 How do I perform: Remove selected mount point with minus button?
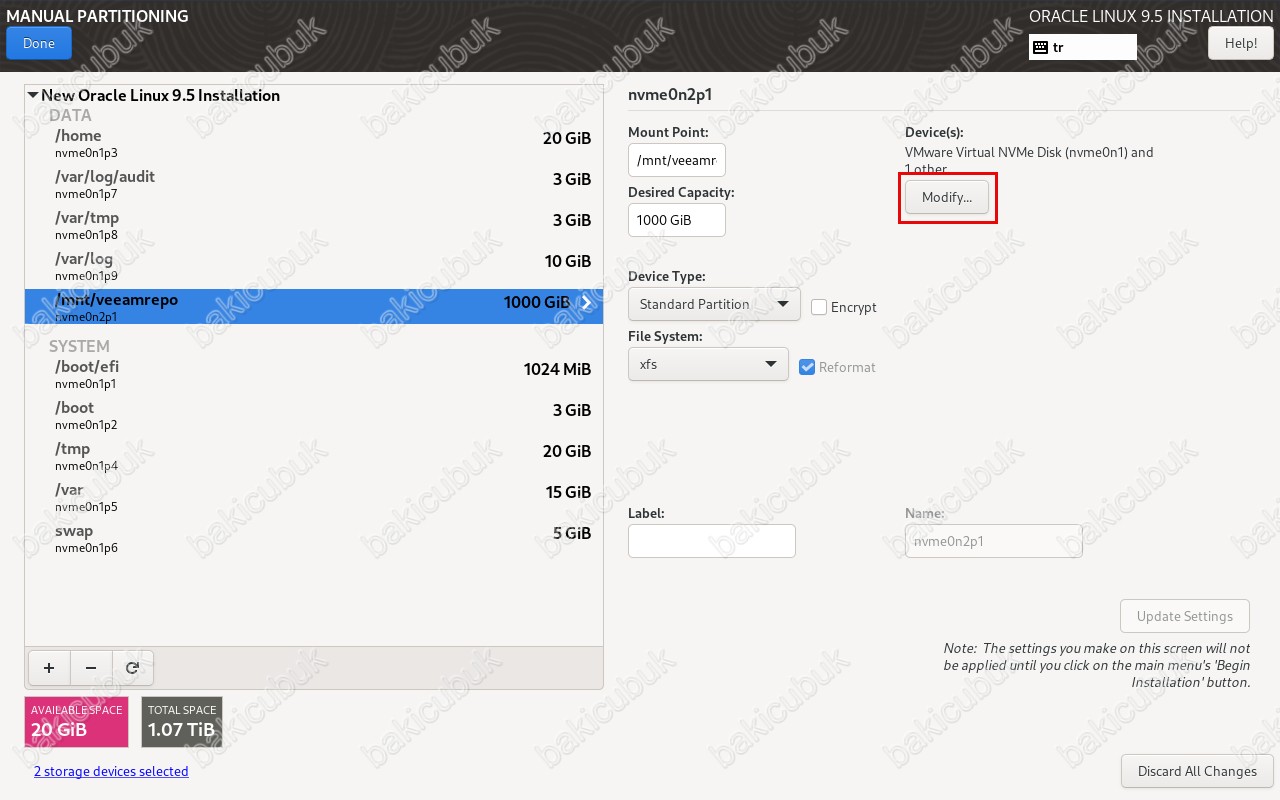pyautogui.click(x=91, y=668)
